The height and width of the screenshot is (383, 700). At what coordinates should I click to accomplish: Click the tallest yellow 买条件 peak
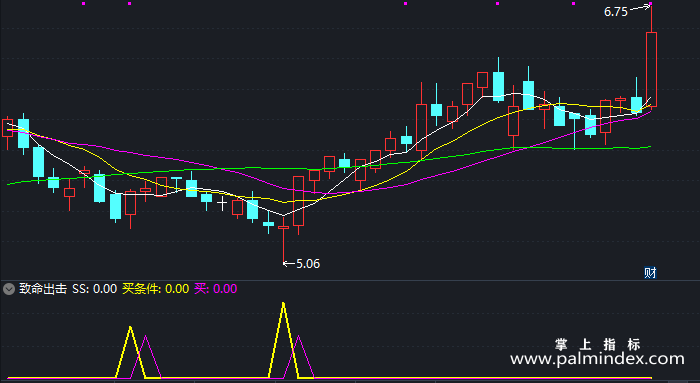pyautogui.click(x=283, y=305)
